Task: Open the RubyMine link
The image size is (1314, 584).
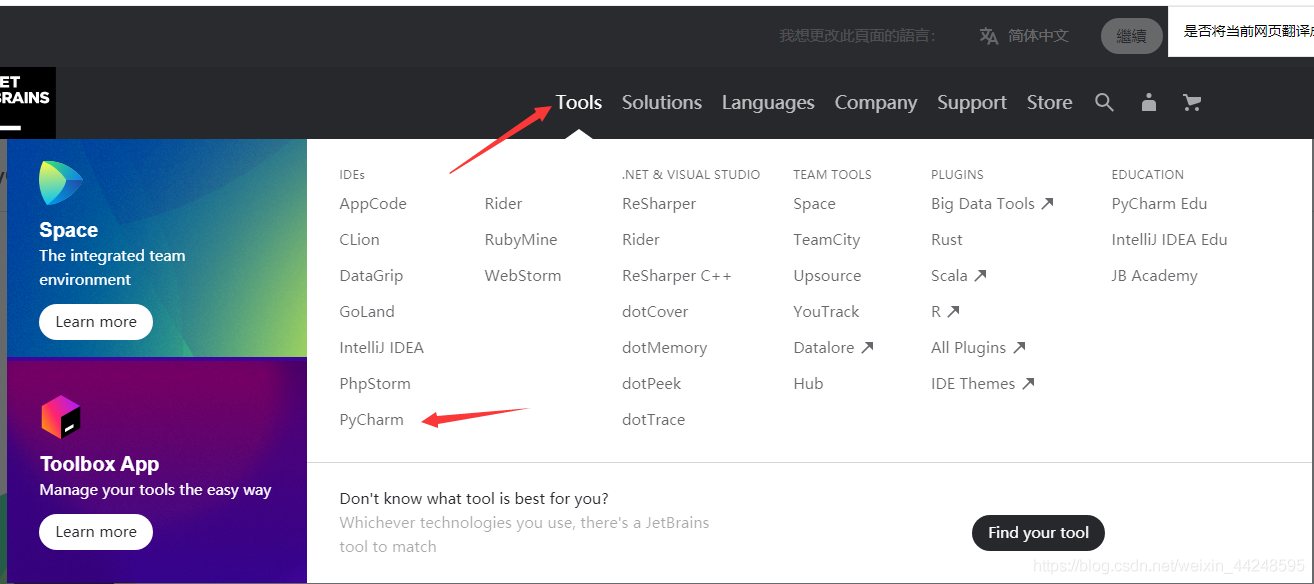Action: (521, 240)
